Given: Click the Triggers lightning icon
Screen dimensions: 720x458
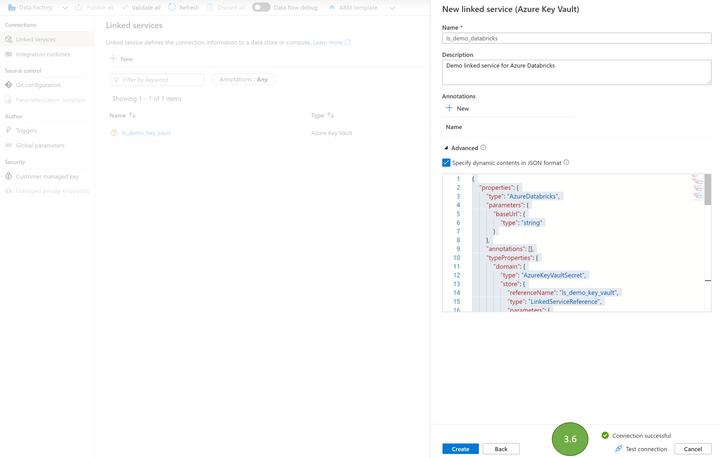Looking at the screenshot, I should [x=8, y=130].
